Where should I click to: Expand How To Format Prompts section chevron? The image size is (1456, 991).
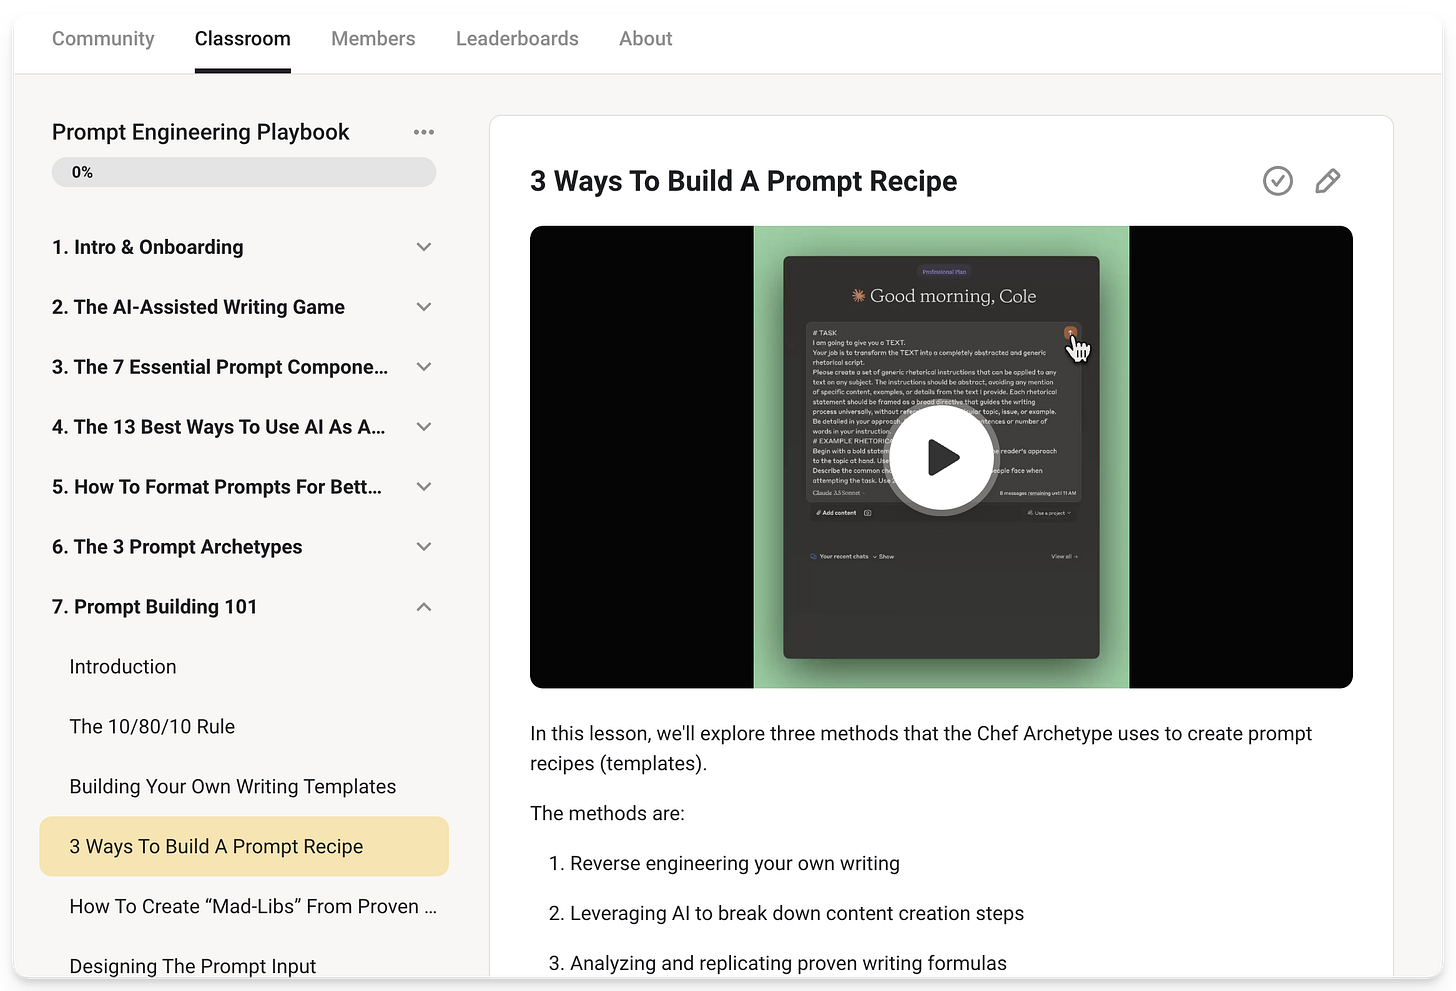tap(424, 487)
